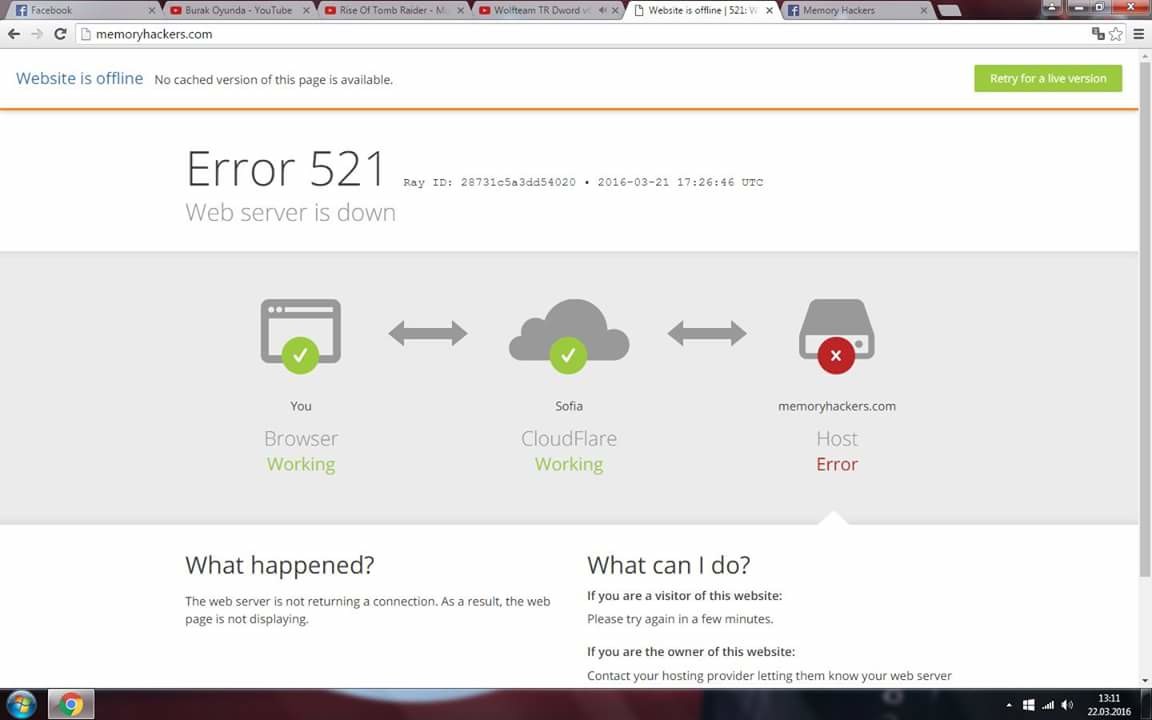This screenshot has height=720, width=1152.
Task: Click 'If you are the owner of this website' text
Action: 691,652
